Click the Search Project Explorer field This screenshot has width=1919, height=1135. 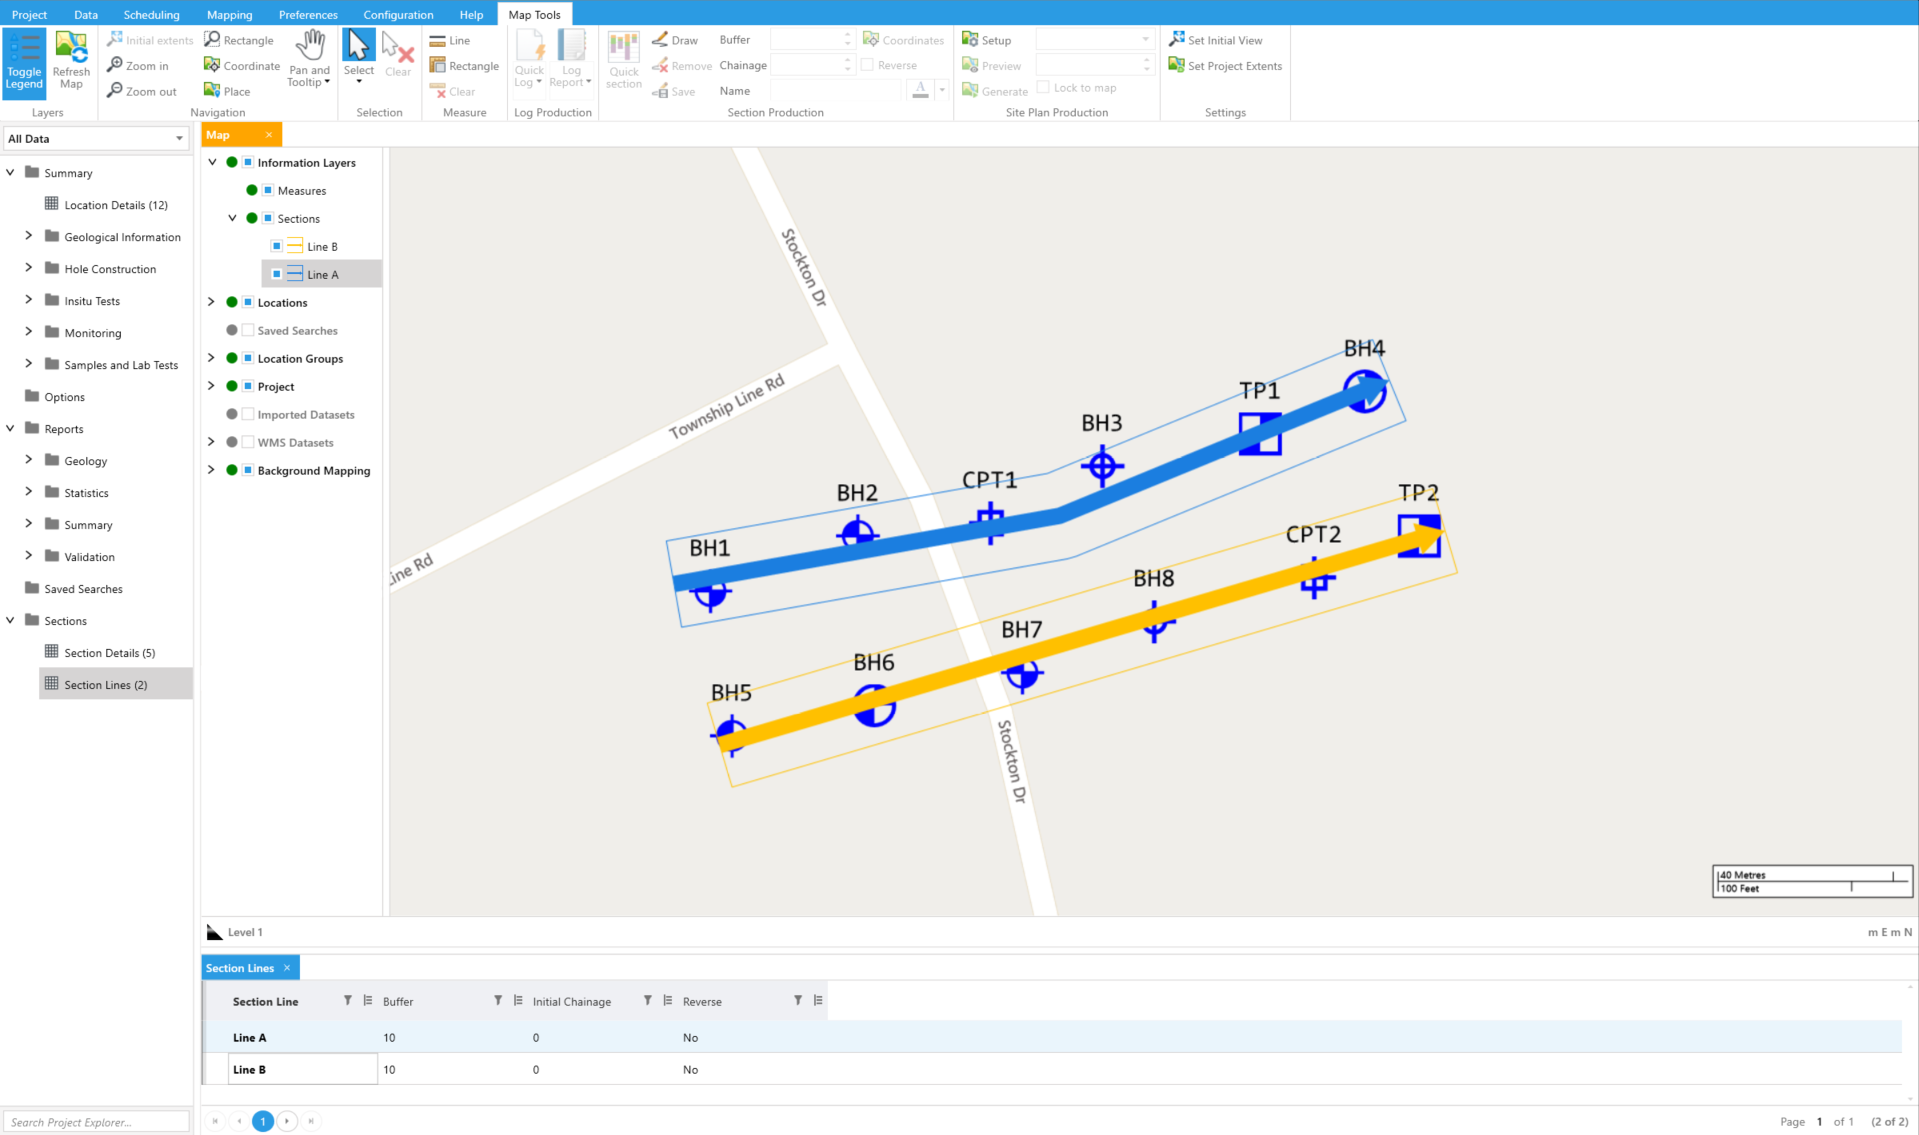(x=96, y=1122)
